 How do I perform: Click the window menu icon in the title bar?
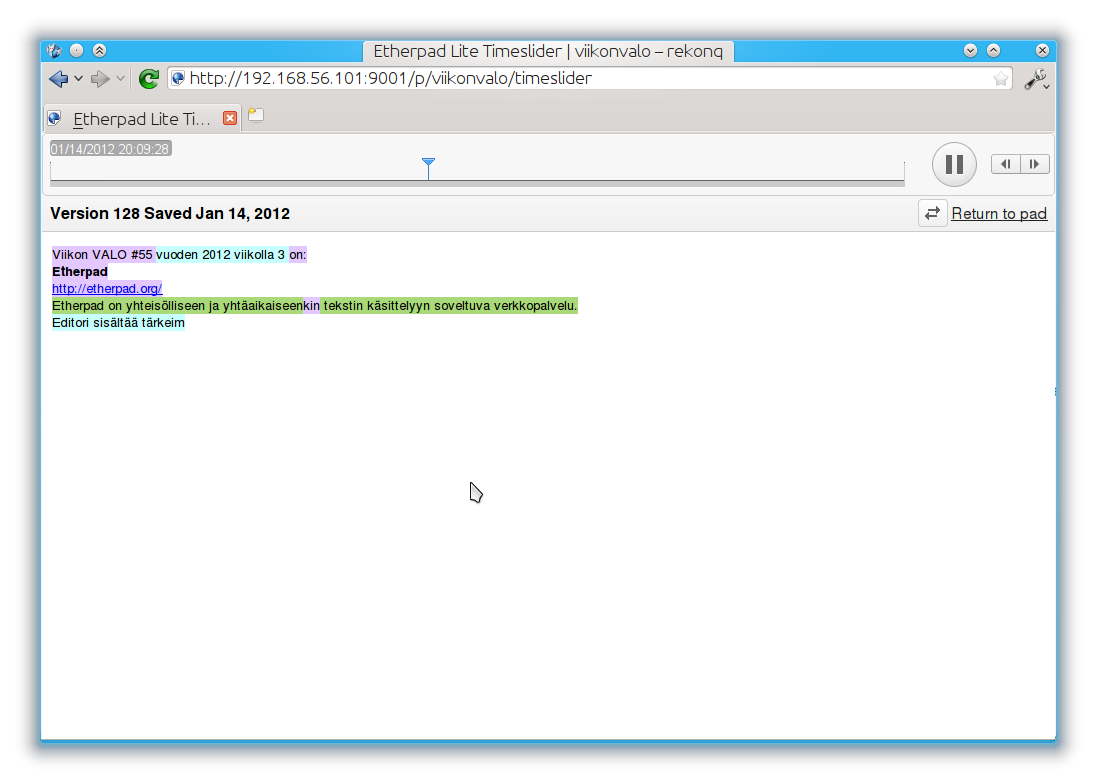55,50
